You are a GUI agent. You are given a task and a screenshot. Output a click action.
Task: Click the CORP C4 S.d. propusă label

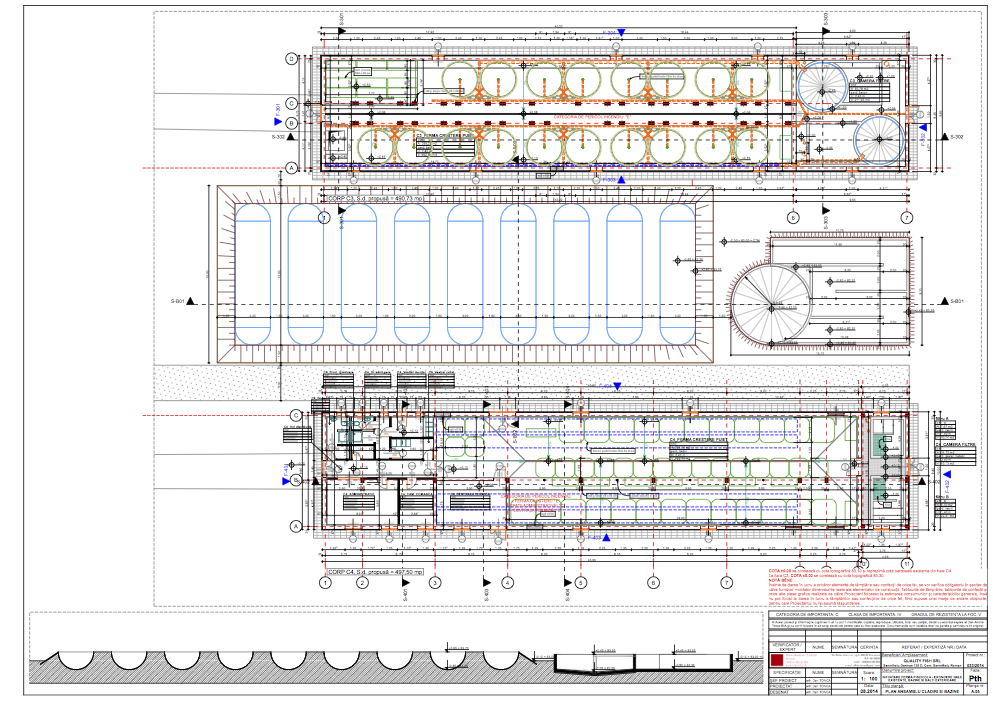click(374, 573)
